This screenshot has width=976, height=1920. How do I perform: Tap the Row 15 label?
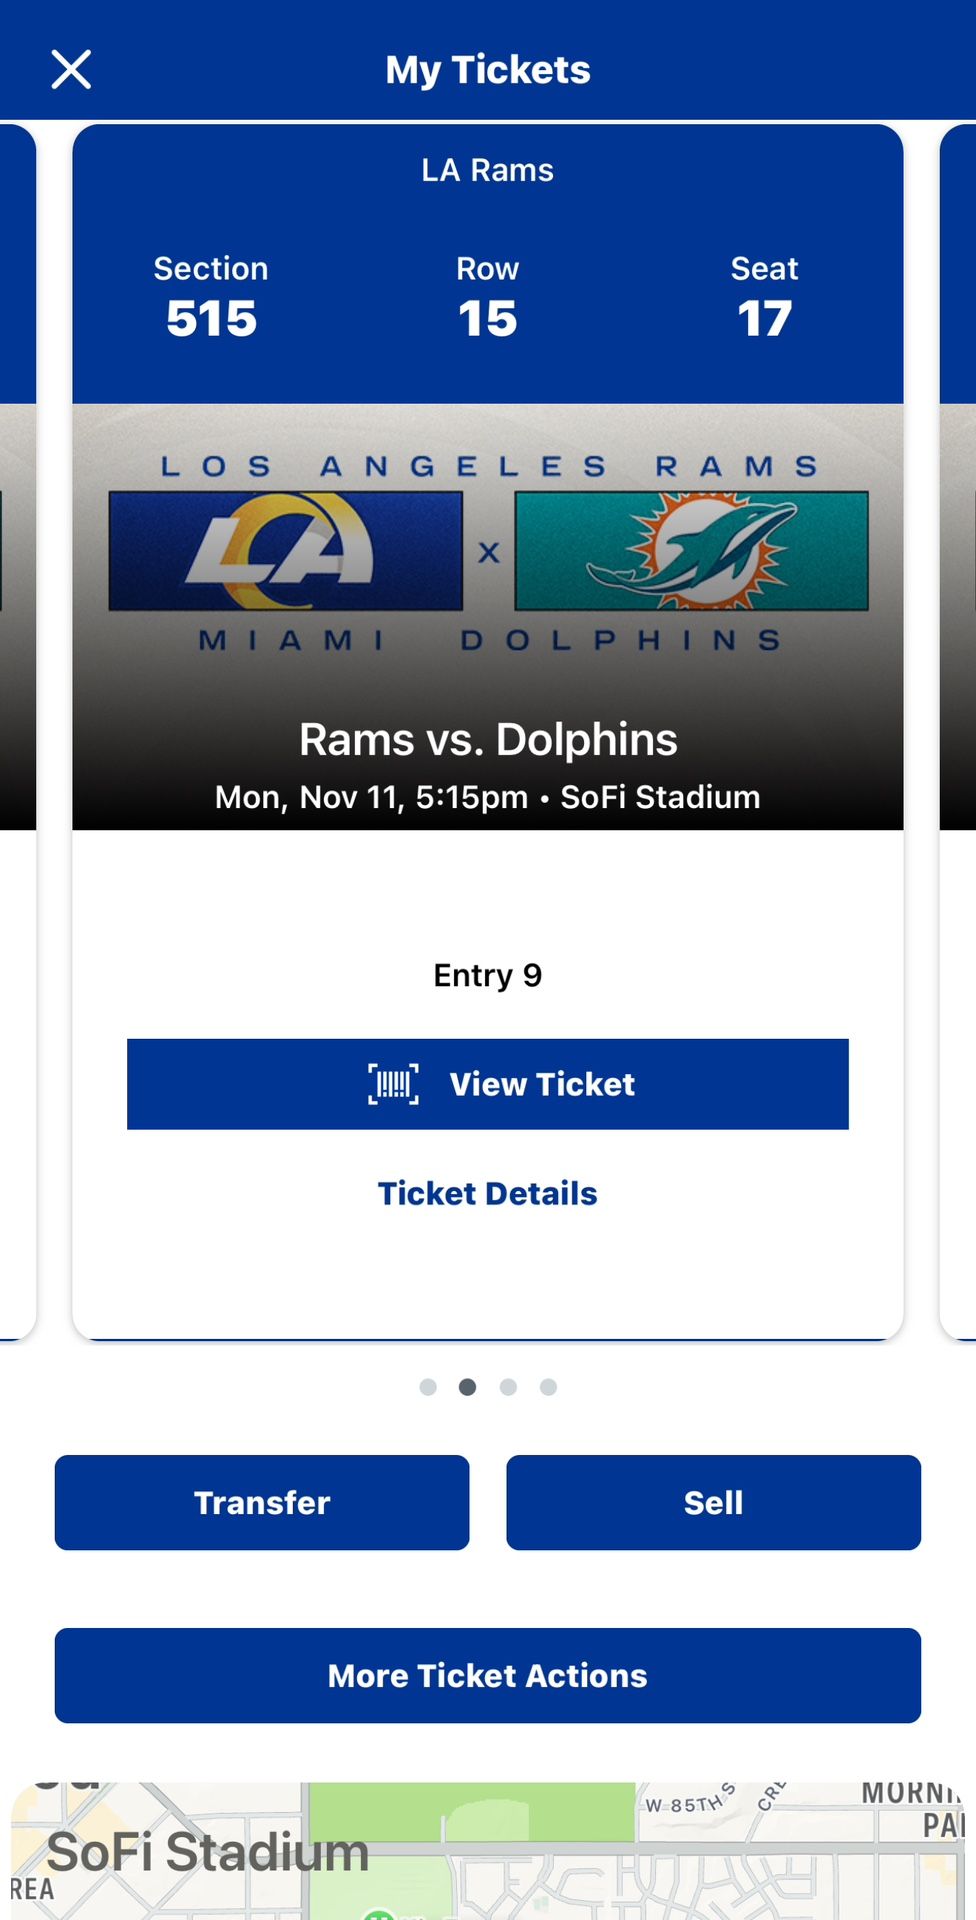[x=487, y=297]
